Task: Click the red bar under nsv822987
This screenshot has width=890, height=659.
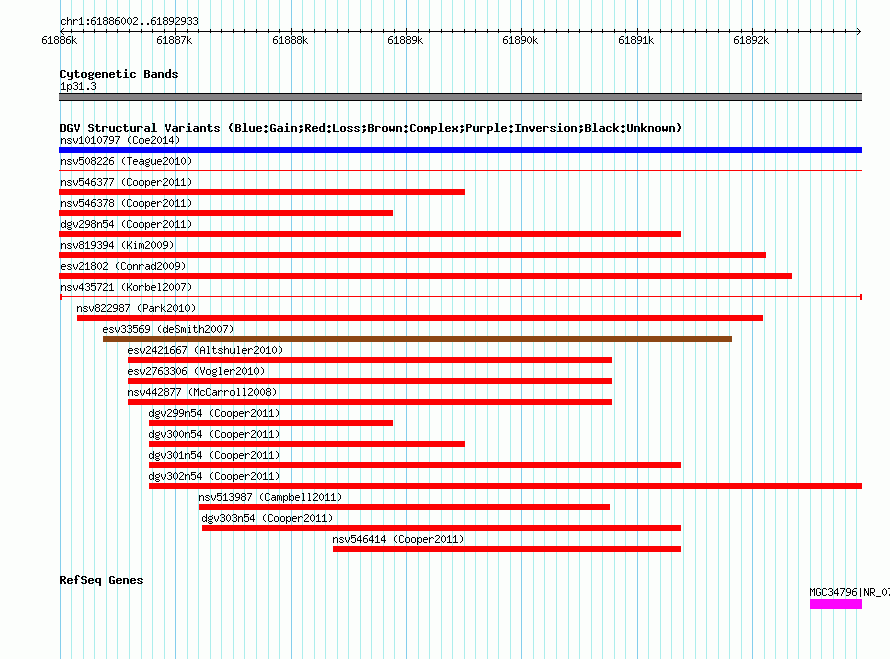Action: (420, 318)
